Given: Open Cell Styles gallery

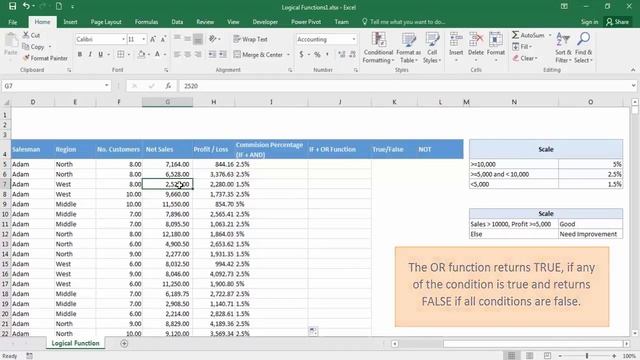Looking at the screenshot, I should pos(432,48).
